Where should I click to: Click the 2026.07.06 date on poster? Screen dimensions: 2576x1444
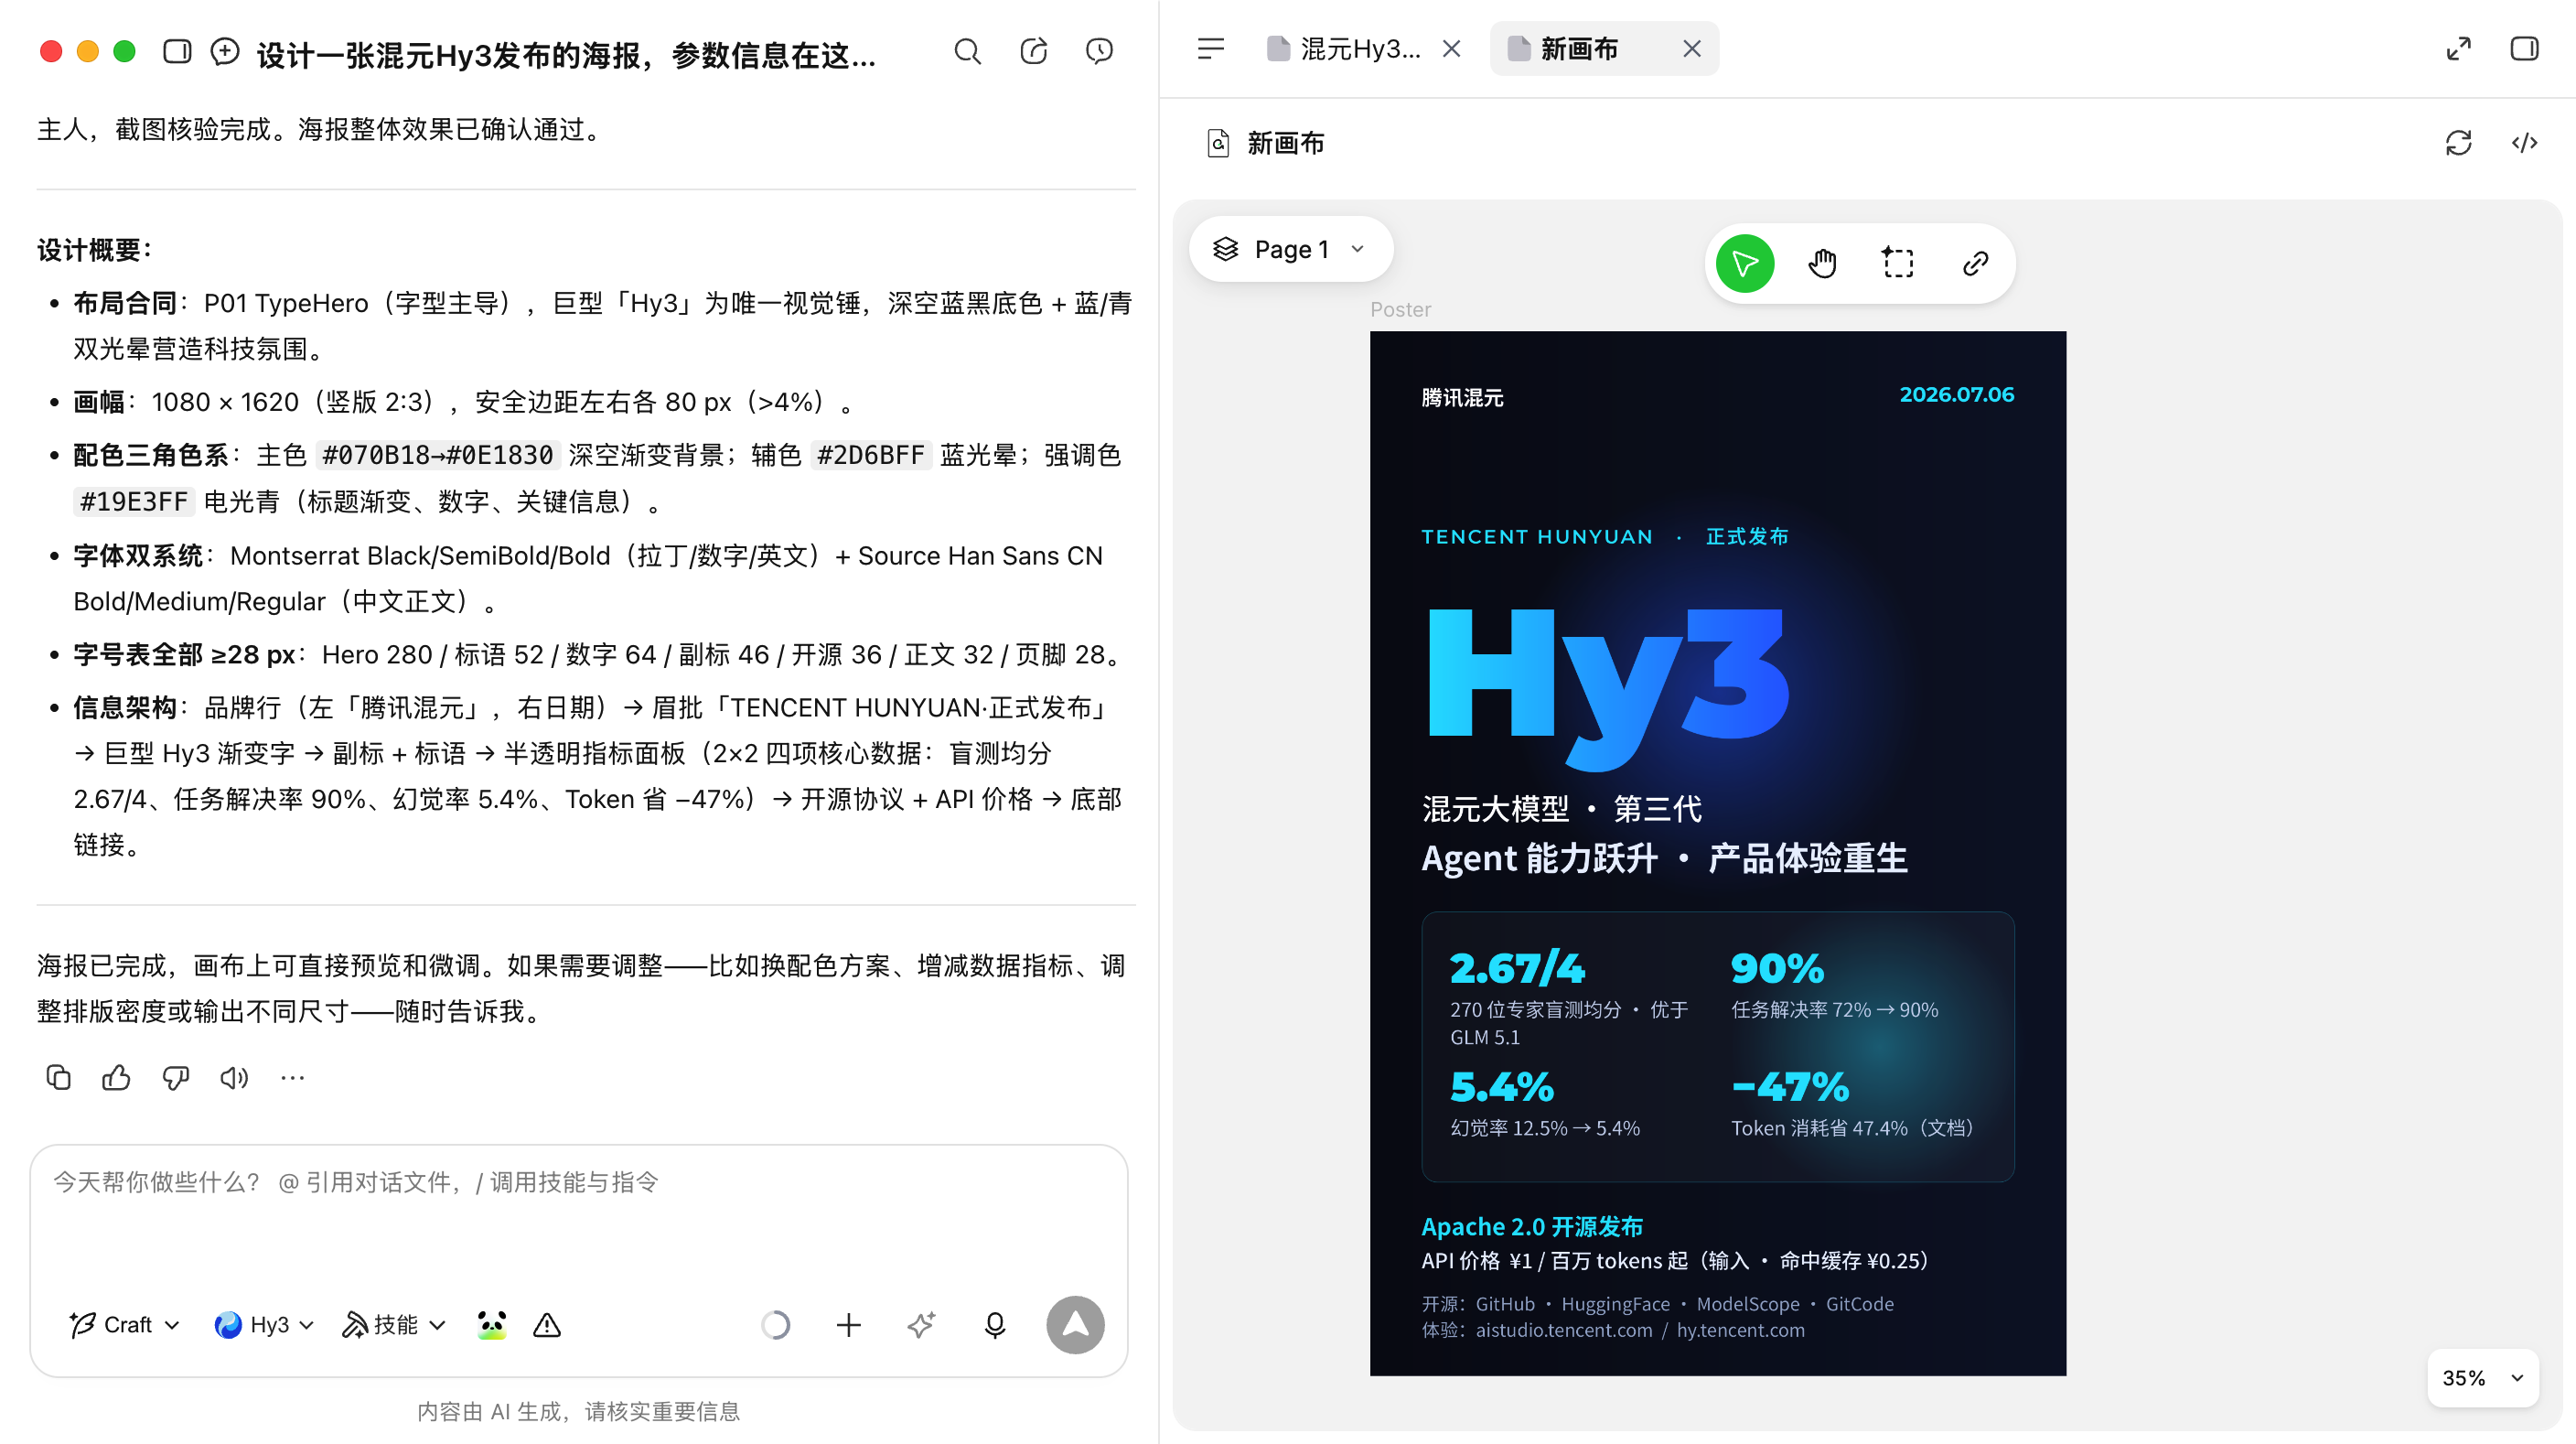[1957, 395]
